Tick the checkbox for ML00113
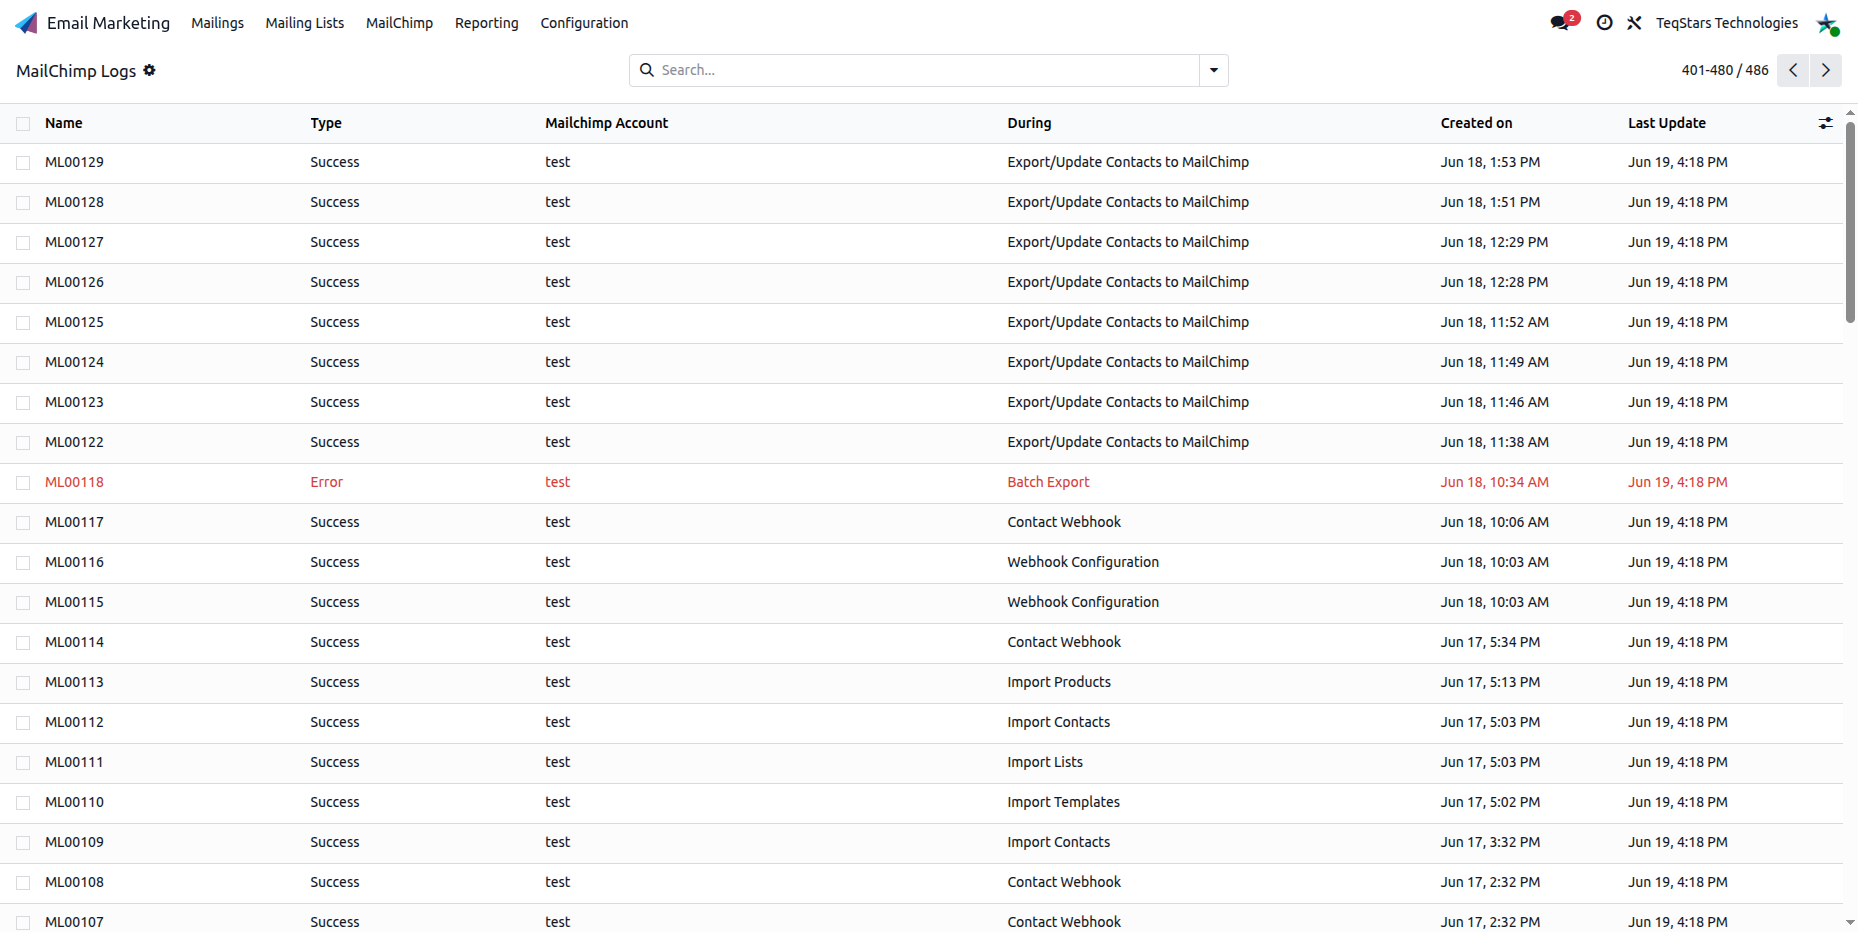The height and width of the screenshot is (932, 1858). [23, 683]
